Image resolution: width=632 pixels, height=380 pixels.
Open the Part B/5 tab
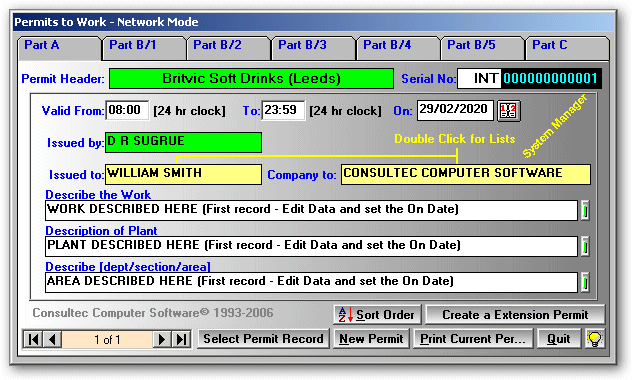(x=482, y=48)
